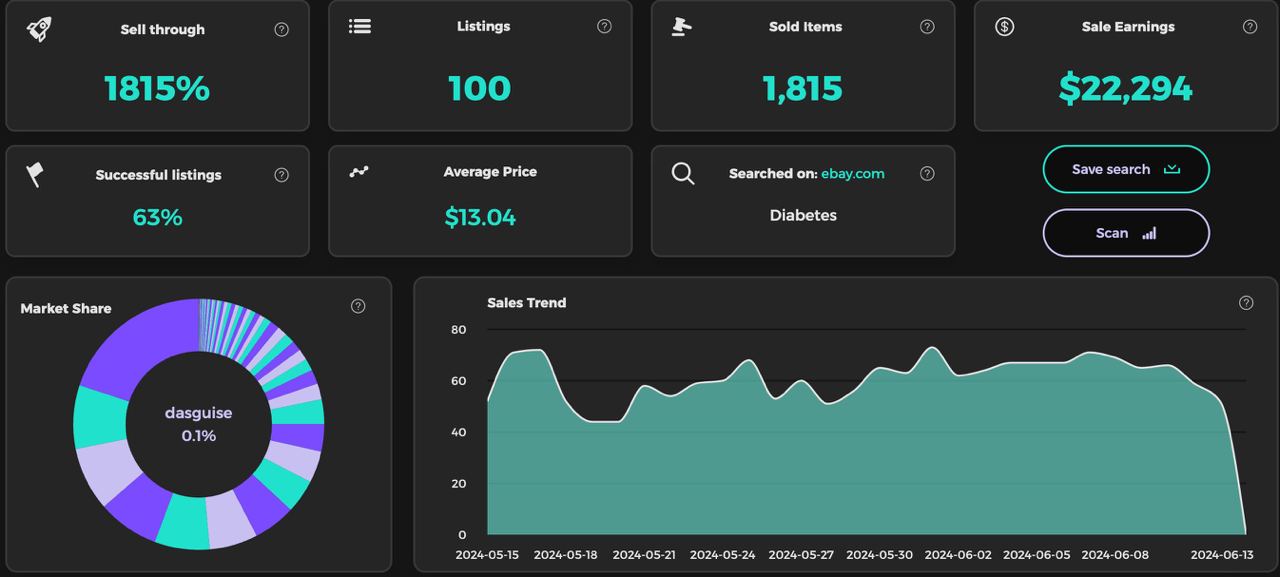Click the 1815% sell through value
The height and width of the screenshot is (577, 1280).
pos(157,89)
